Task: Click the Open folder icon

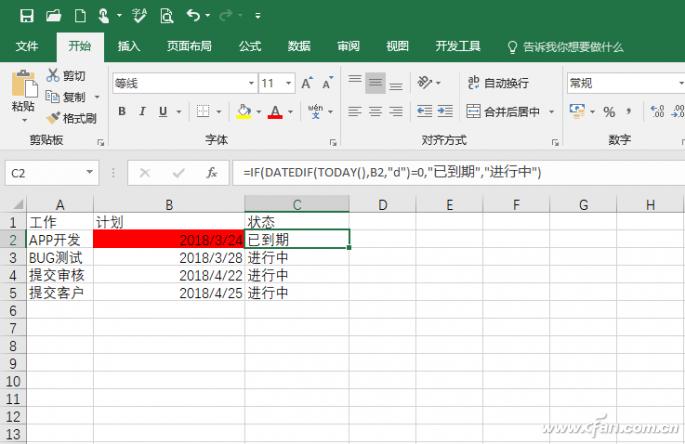Action: (54, 16)
